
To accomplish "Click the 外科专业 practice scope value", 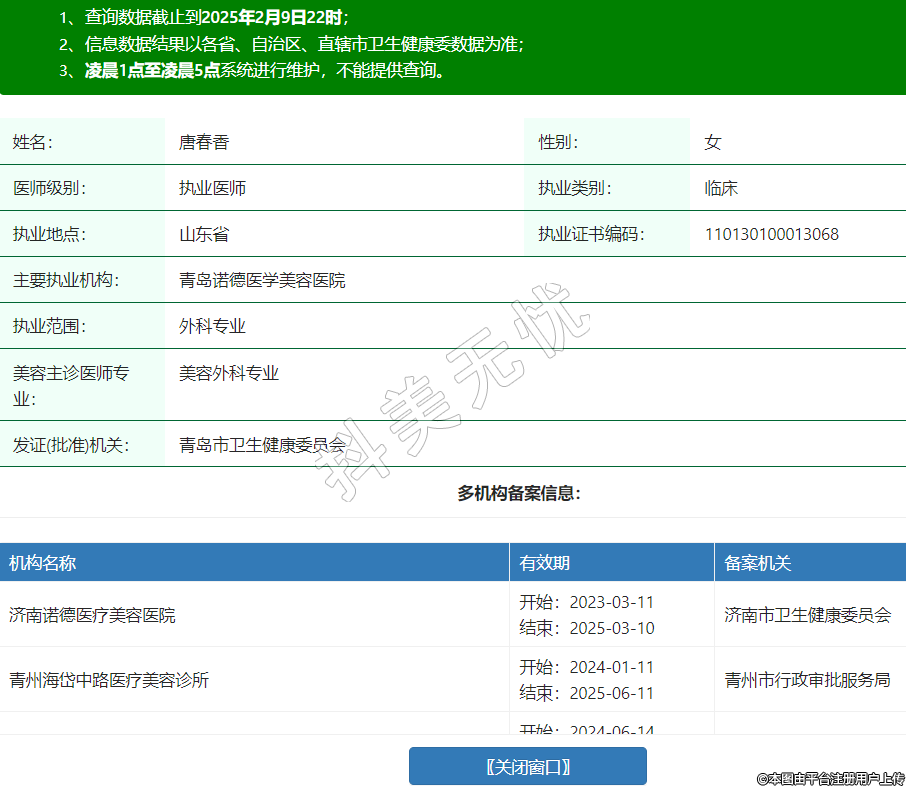I will click(x=212, y=326).
